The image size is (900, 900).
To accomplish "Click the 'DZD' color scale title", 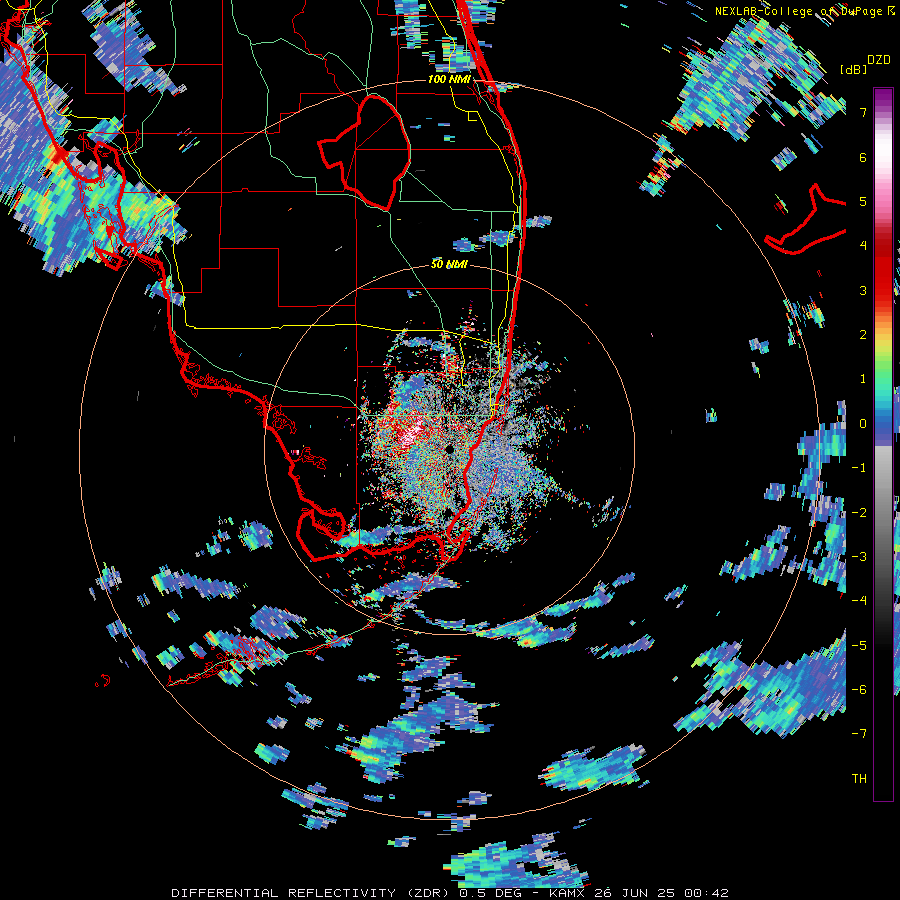I will coord(879,59).
